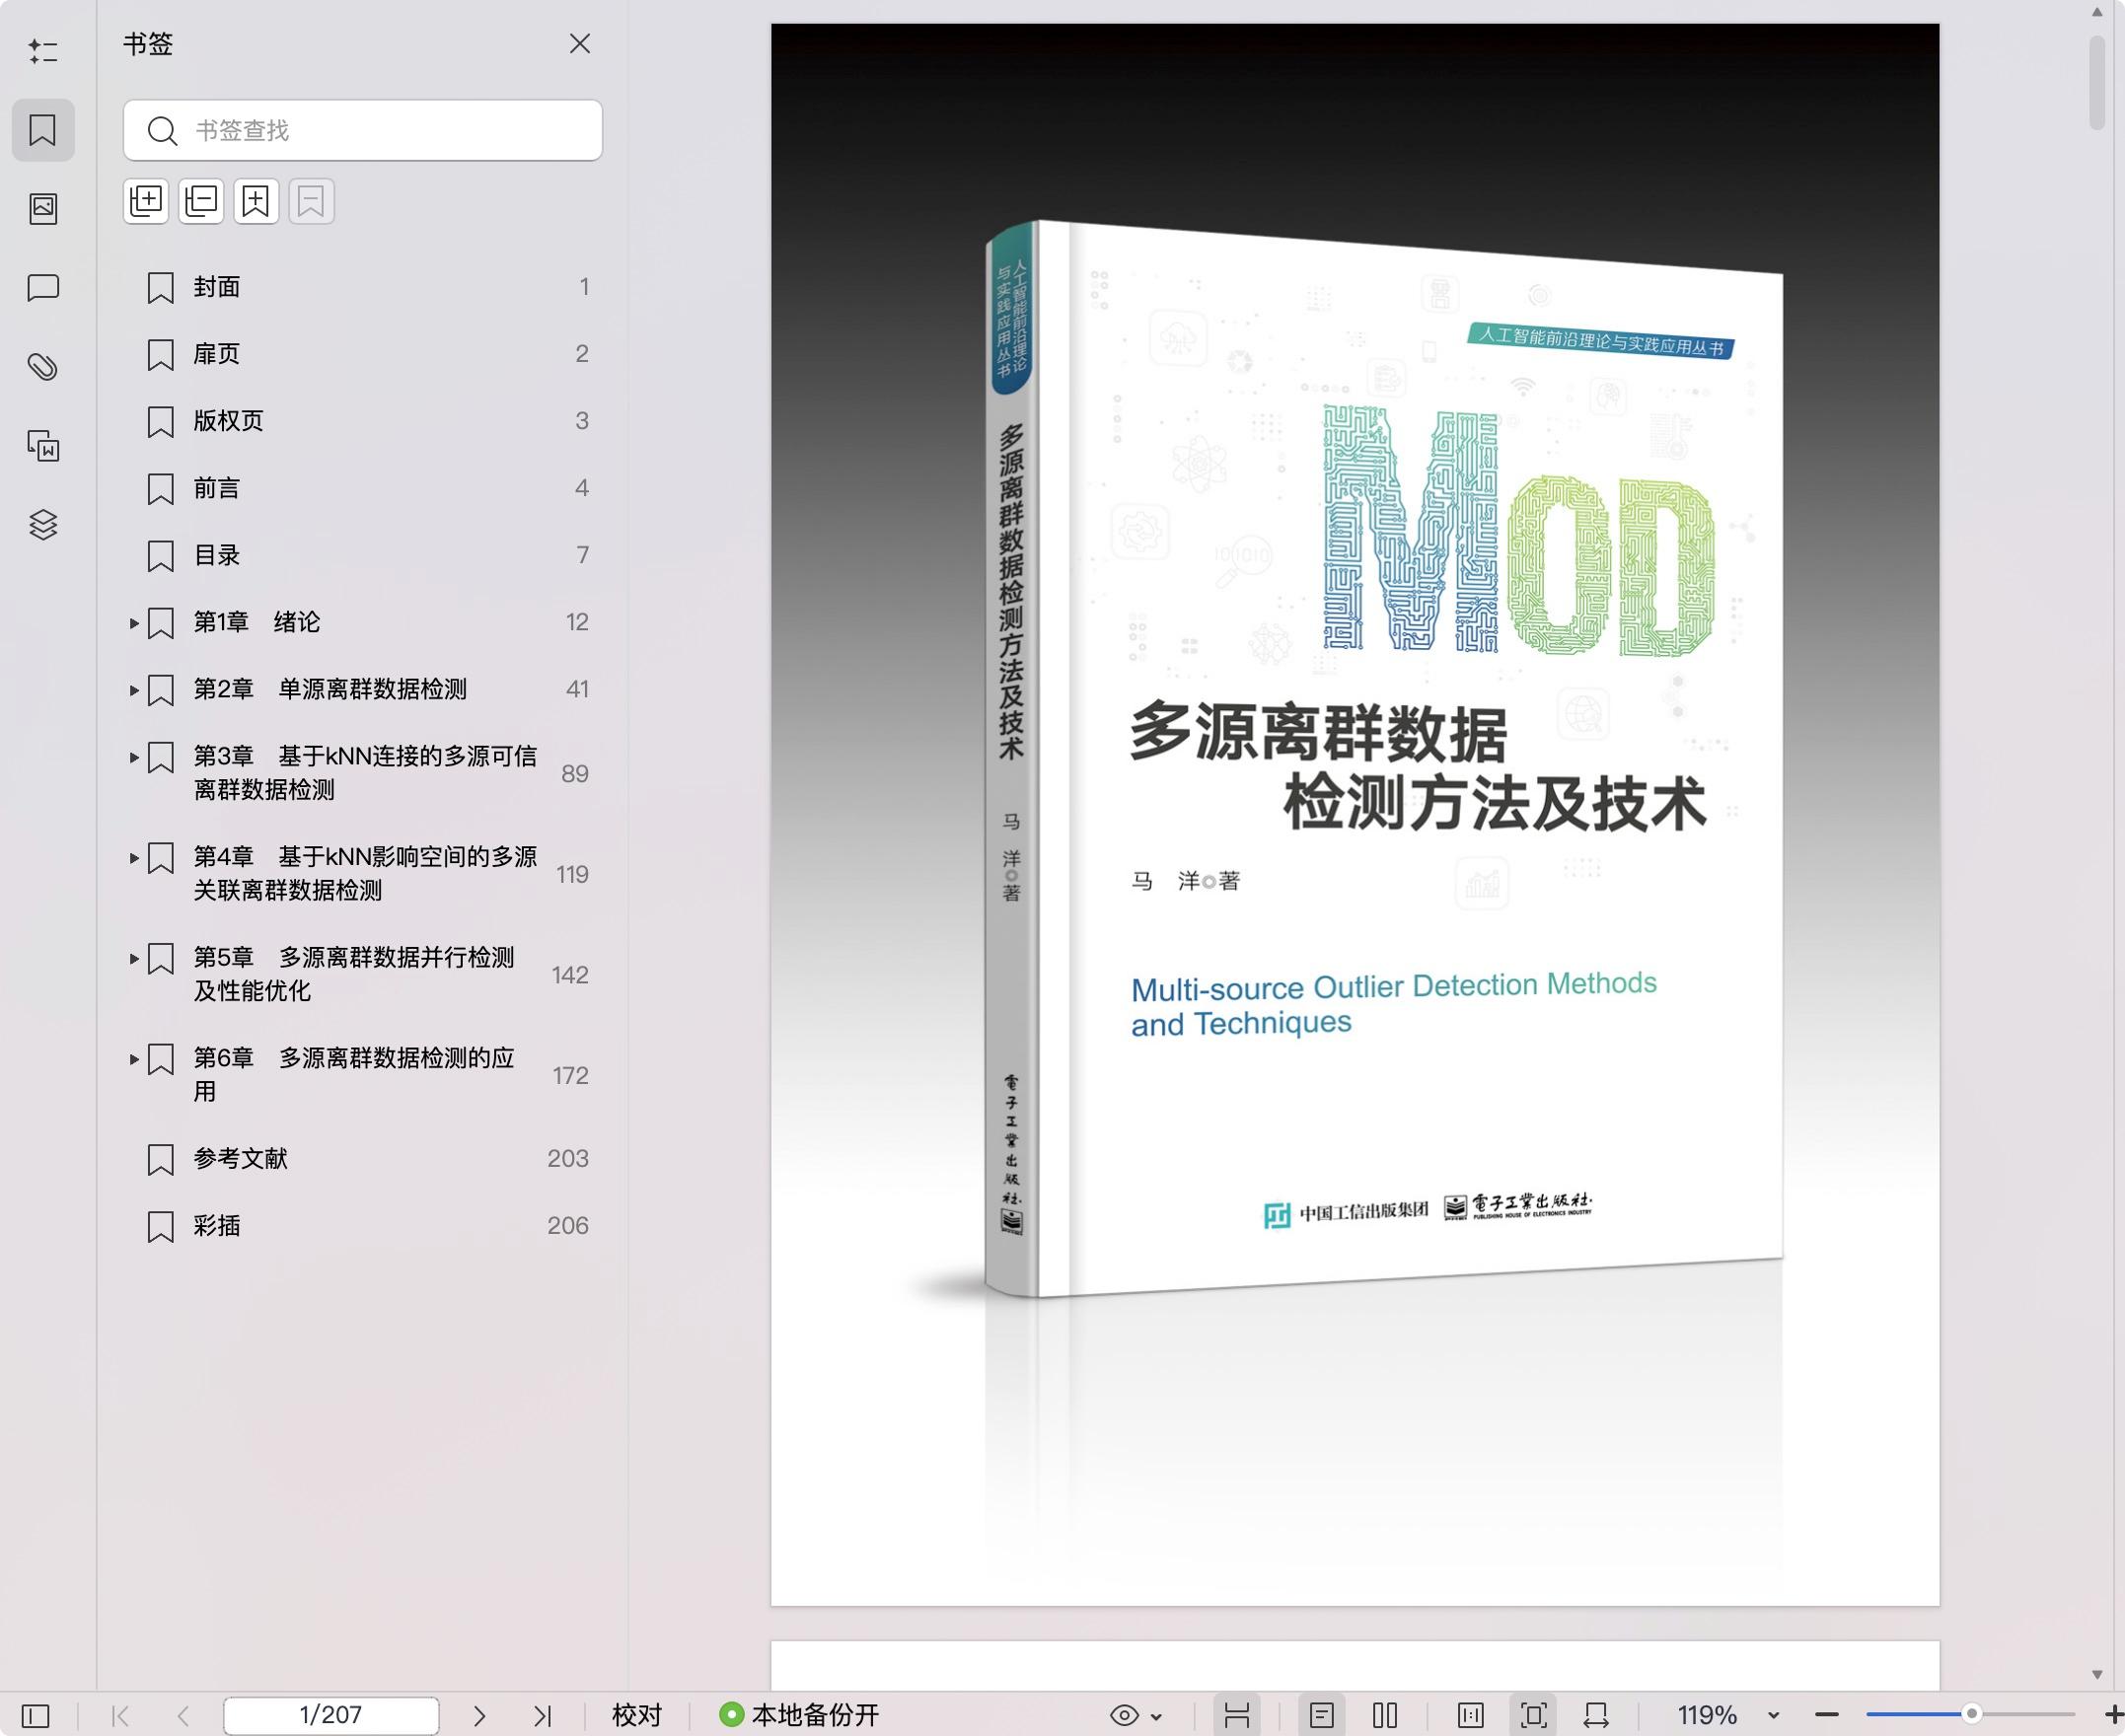Open the attachments paperclip icon

point(43,367)
